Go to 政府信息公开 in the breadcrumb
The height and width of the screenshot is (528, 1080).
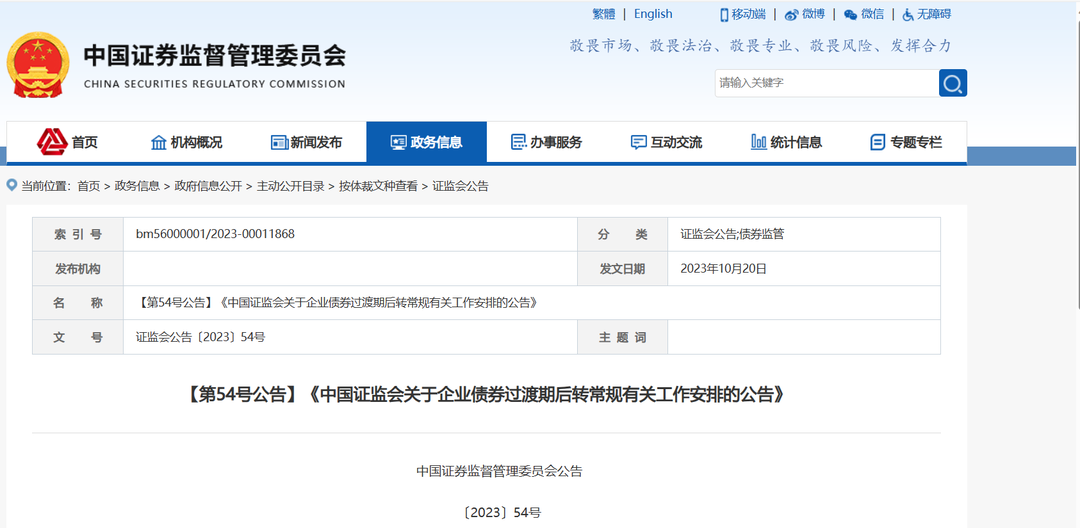tap(208, 186)
